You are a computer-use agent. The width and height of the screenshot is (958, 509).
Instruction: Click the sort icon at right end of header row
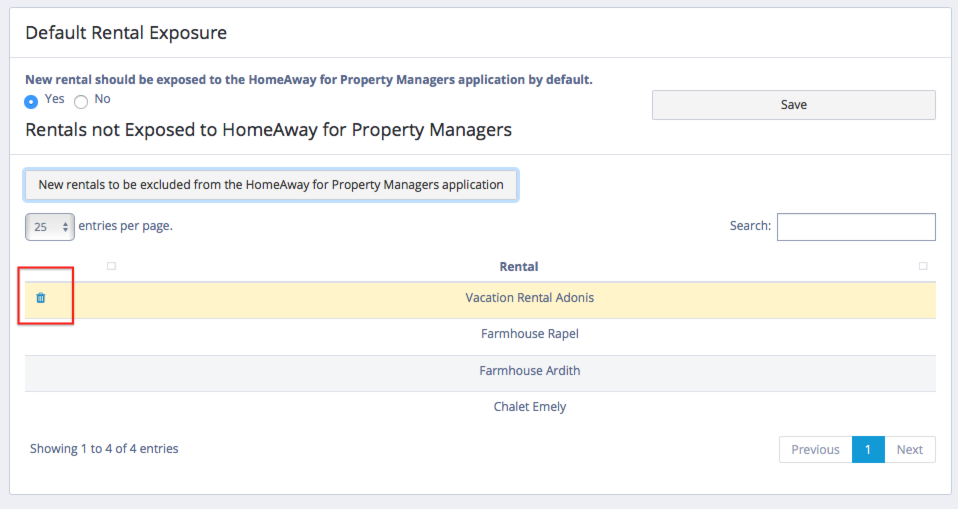click(x=922, y=266)
